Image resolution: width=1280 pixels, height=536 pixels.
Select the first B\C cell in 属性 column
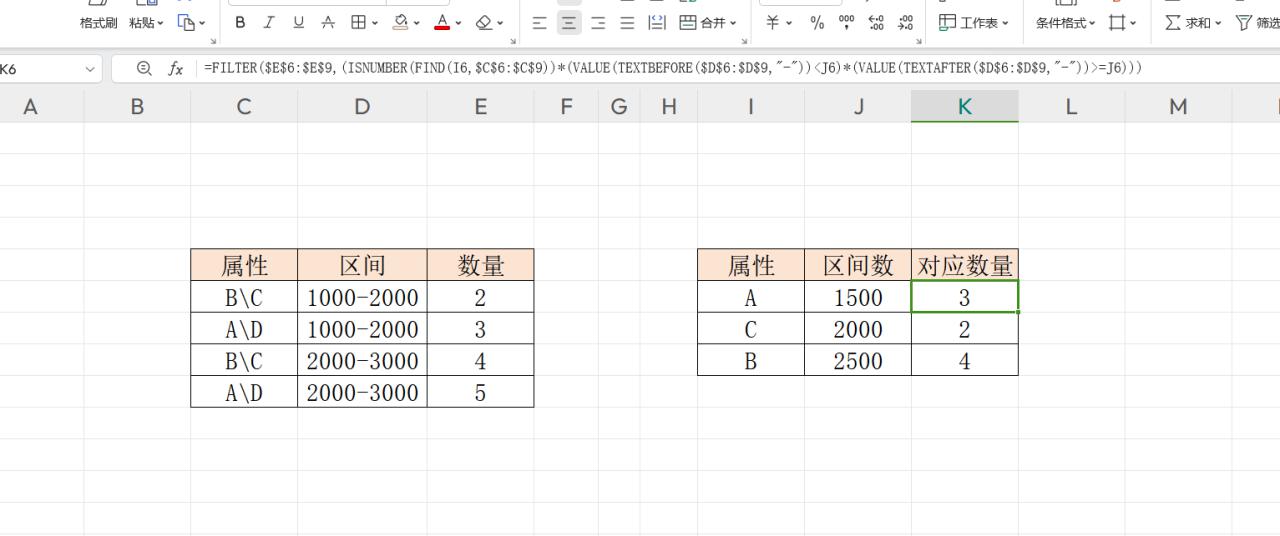(244, 297)
